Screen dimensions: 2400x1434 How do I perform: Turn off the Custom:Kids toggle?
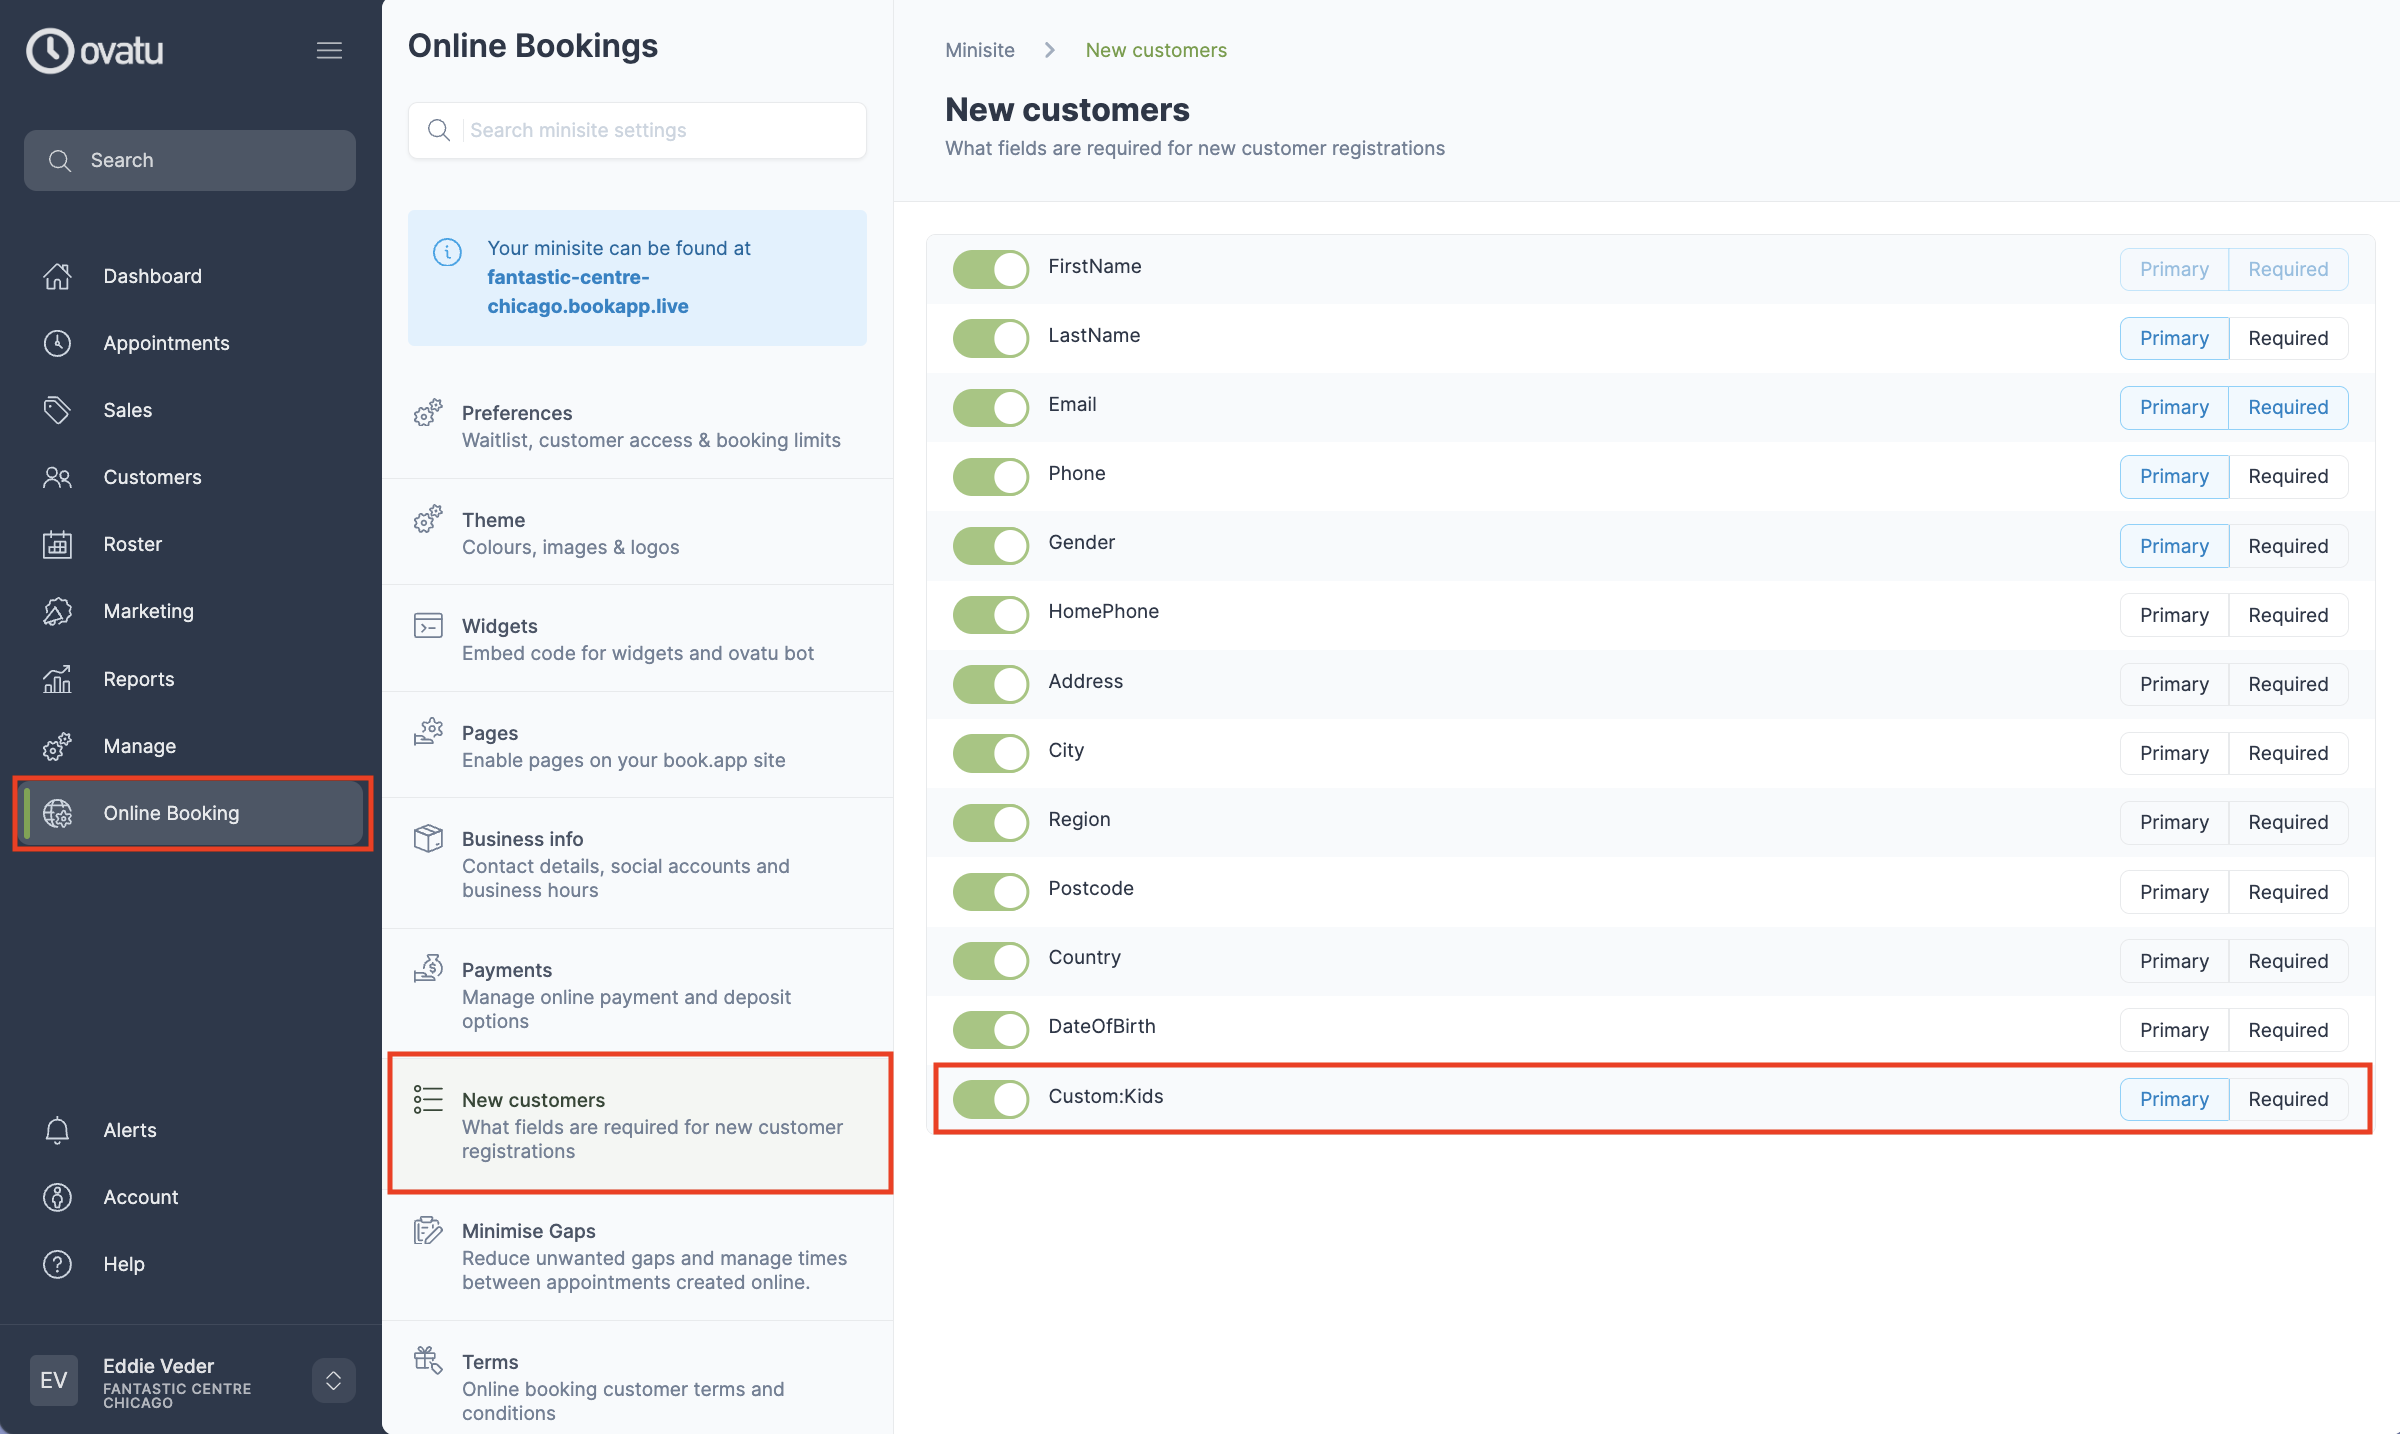click(990, 1098)
